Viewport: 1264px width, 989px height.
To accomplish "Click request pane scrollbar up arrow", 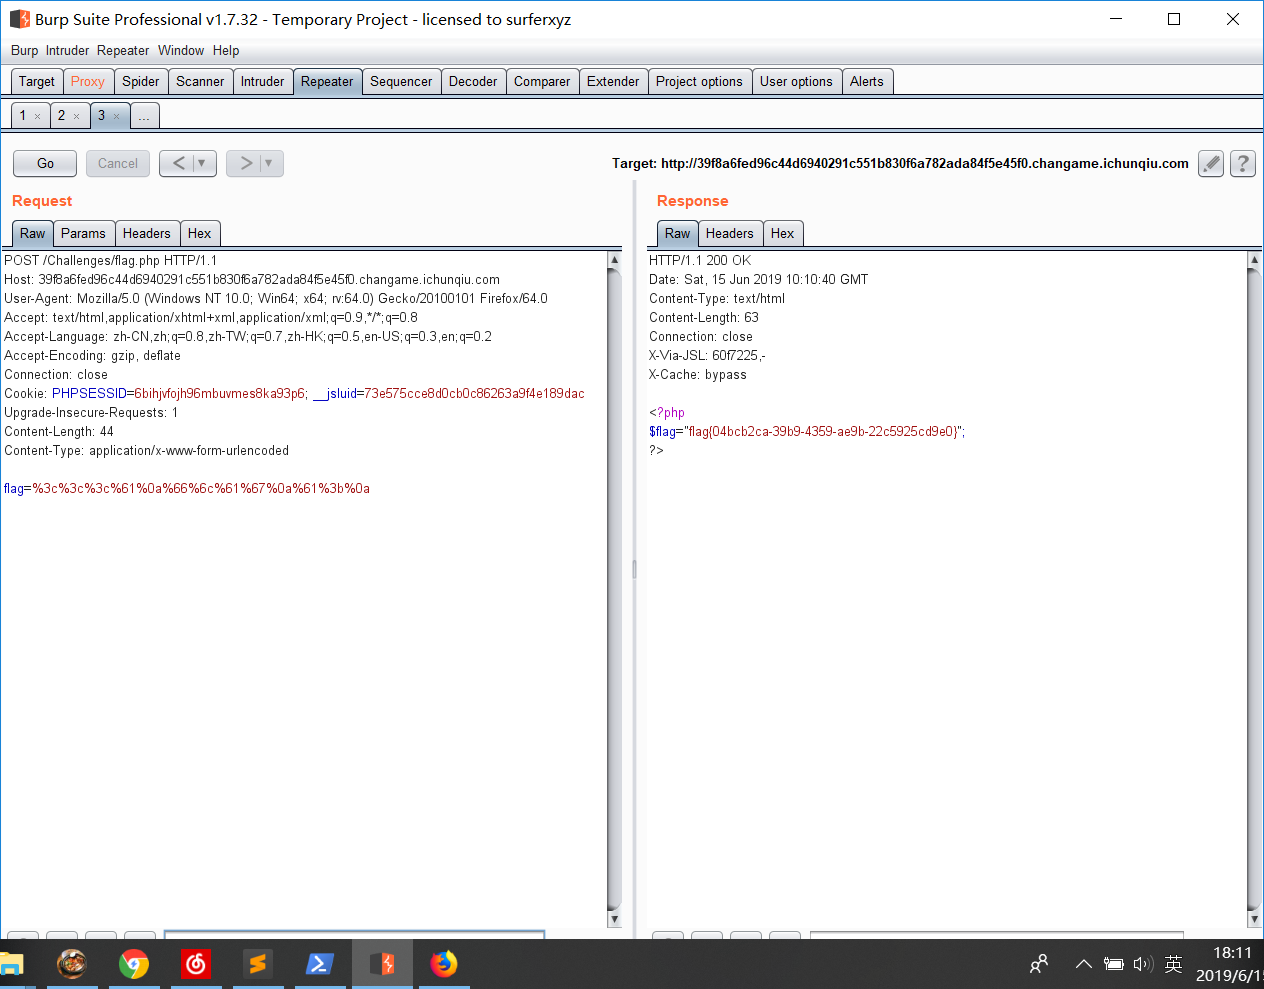I will coord(614,260).
